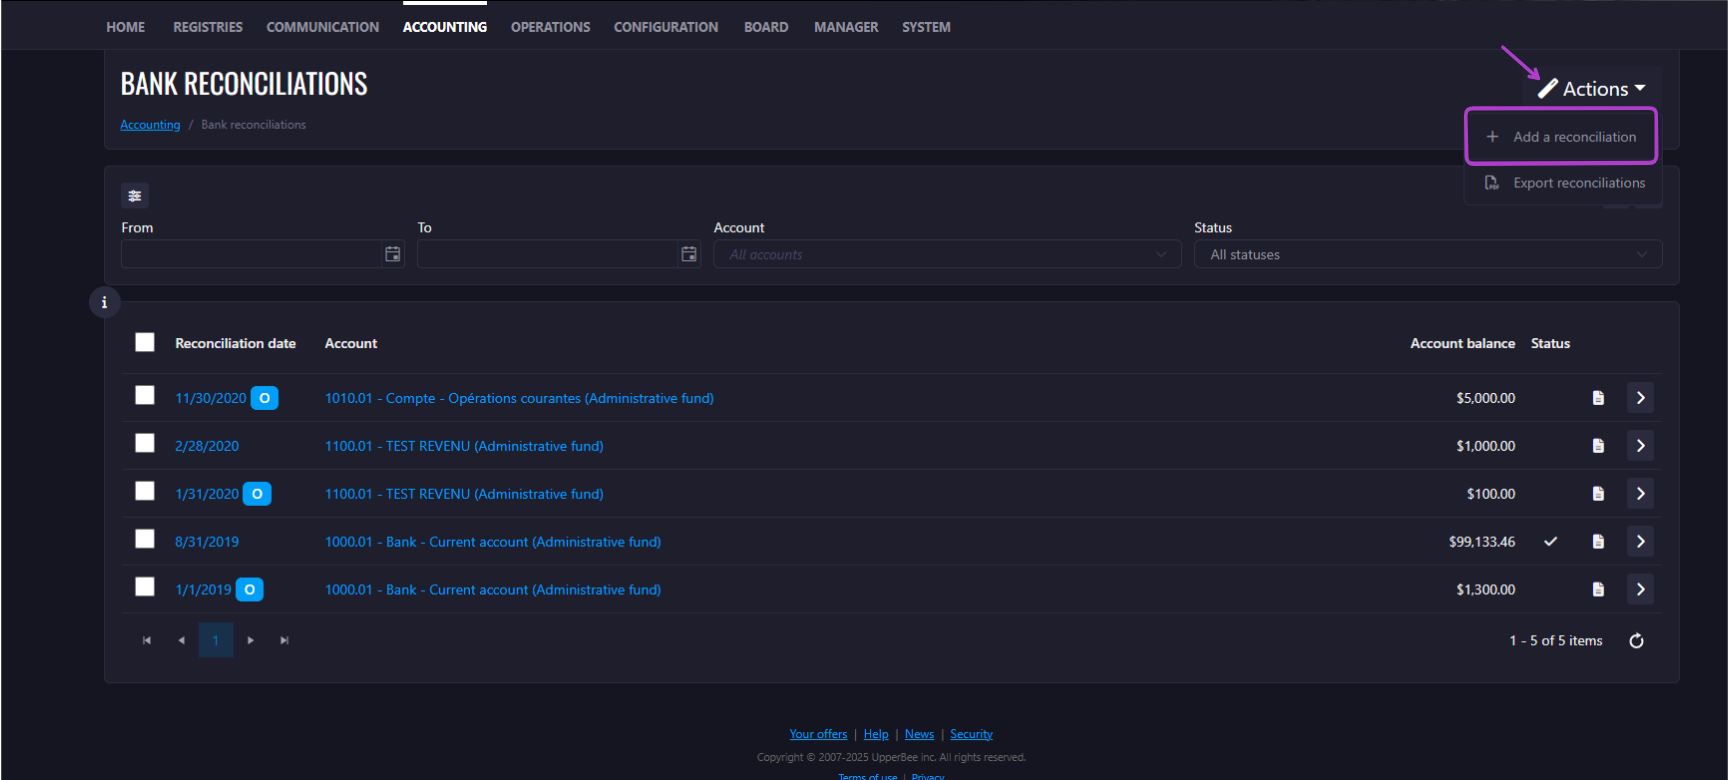Screen dimensions: 1729x780
Task: Select Export reconciliations
Action: point(1563,183)
